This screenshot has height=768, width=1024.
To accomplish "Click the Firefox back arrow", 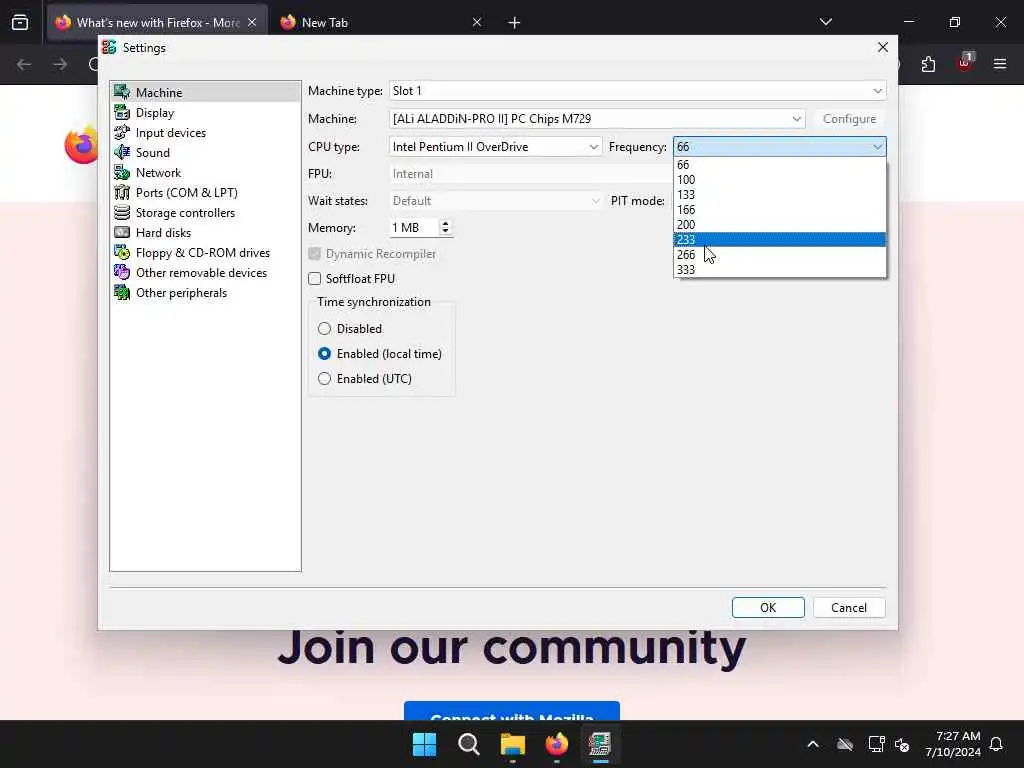I will [24, 64].
